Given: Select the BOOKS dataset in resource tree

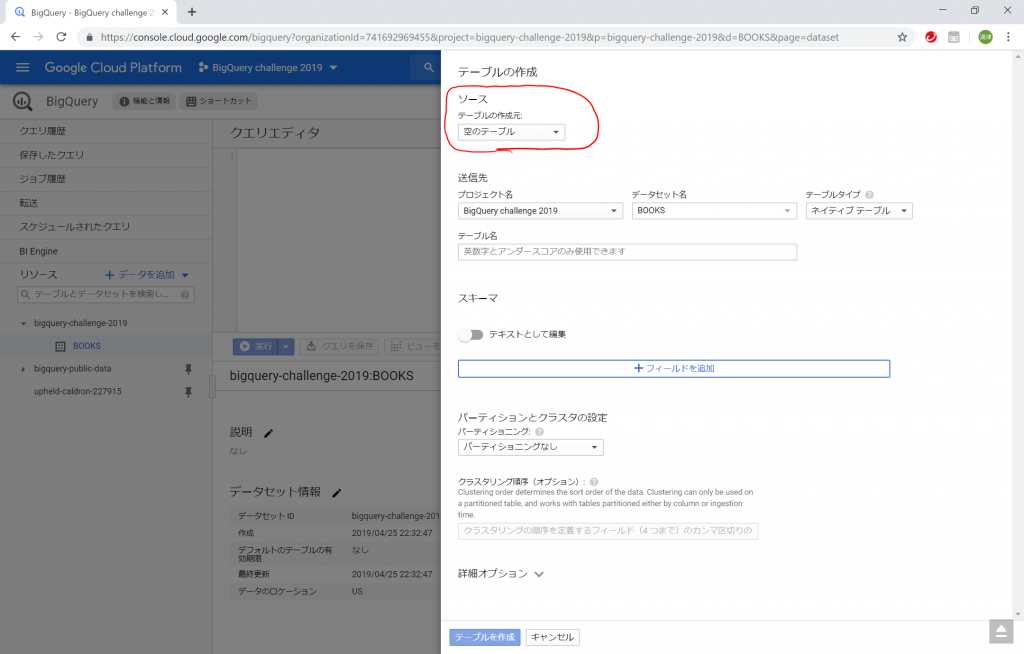Looking at the screenshot, I should click(87, 346).
